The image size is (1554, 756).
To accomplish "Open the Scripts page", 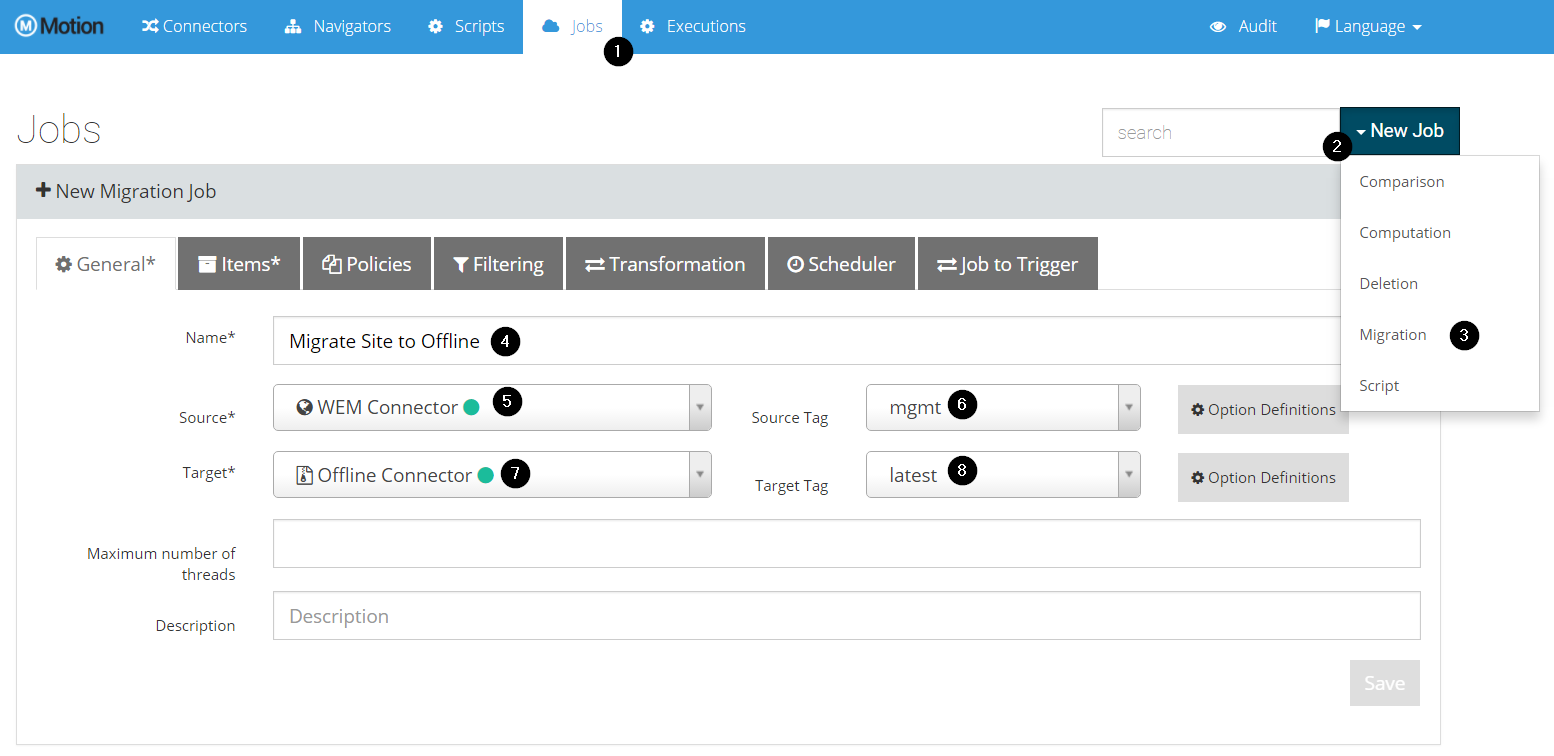I will point(466,26).
